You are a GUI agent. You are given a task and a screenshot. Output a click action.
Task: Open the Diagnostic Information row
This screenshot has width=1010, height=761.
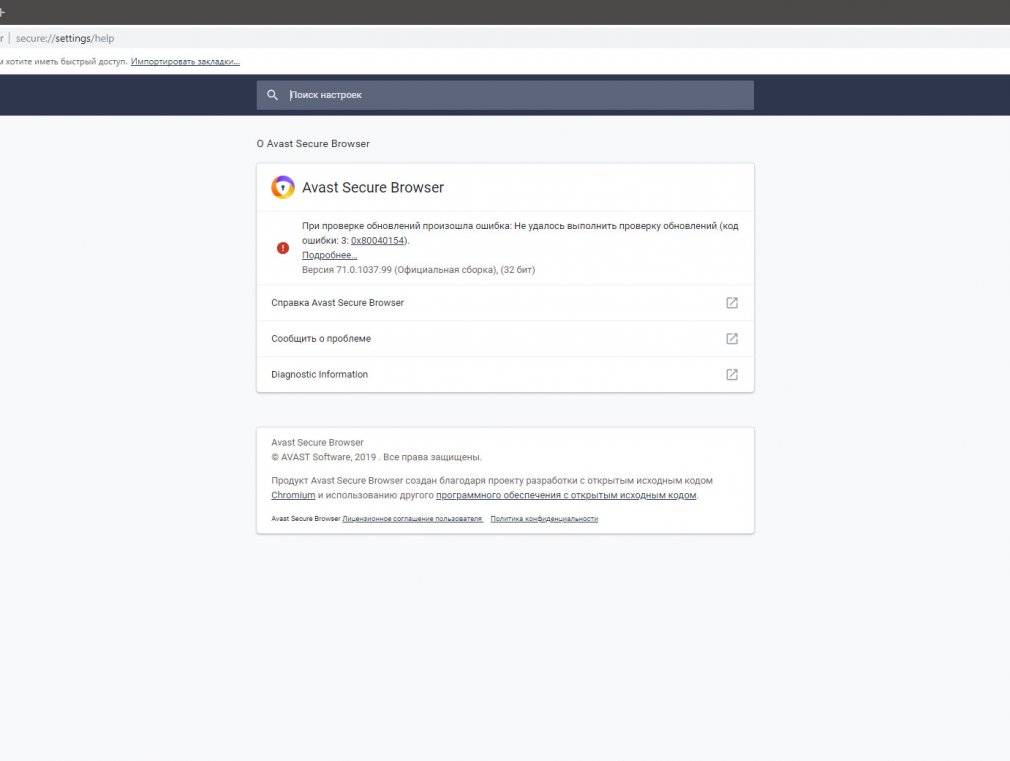coord(505,374)
